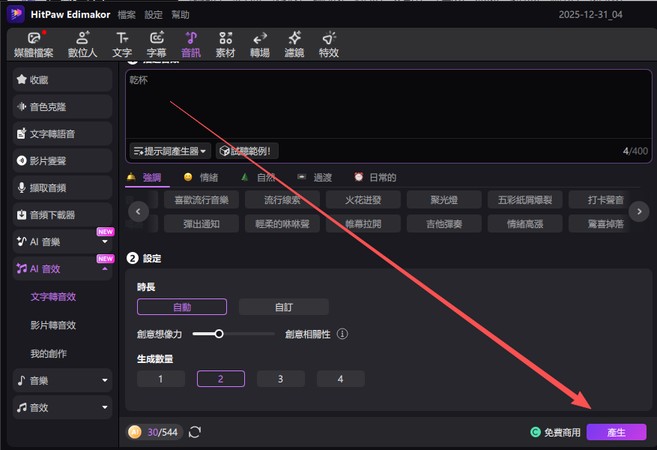The image size is (657, 450).
Task: Switch to the 過渡 tab
Action: tap(315, 178)
